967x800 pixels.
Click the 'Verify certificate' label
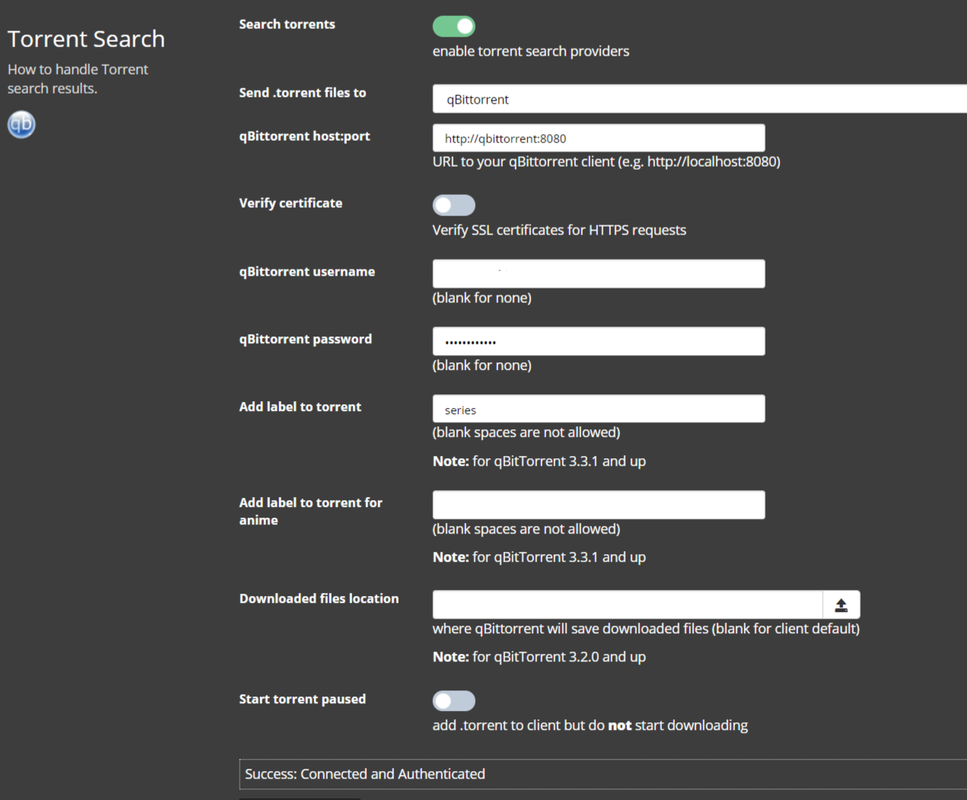tap(290, 203)
